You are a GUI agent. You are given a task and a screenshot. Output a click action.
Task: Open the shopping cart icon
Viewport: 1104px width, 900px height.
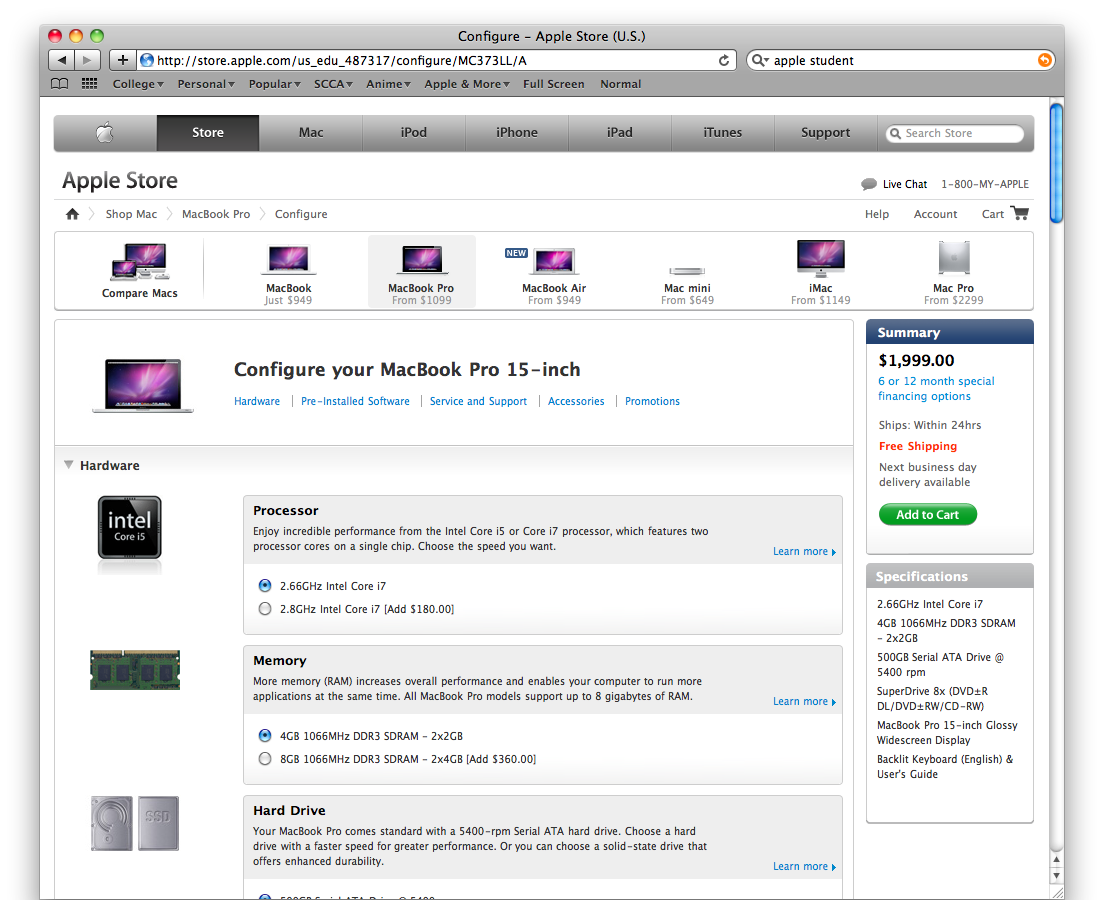(x=1020, y=213)
